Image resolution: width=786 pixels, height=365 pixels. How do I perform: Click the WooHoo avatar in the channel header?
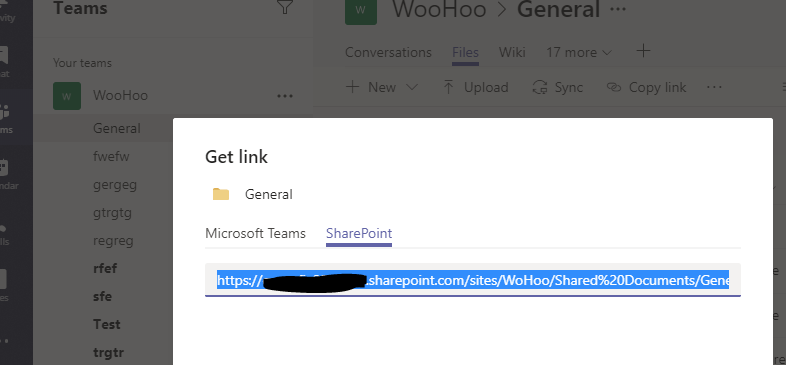tap(360, 11)
